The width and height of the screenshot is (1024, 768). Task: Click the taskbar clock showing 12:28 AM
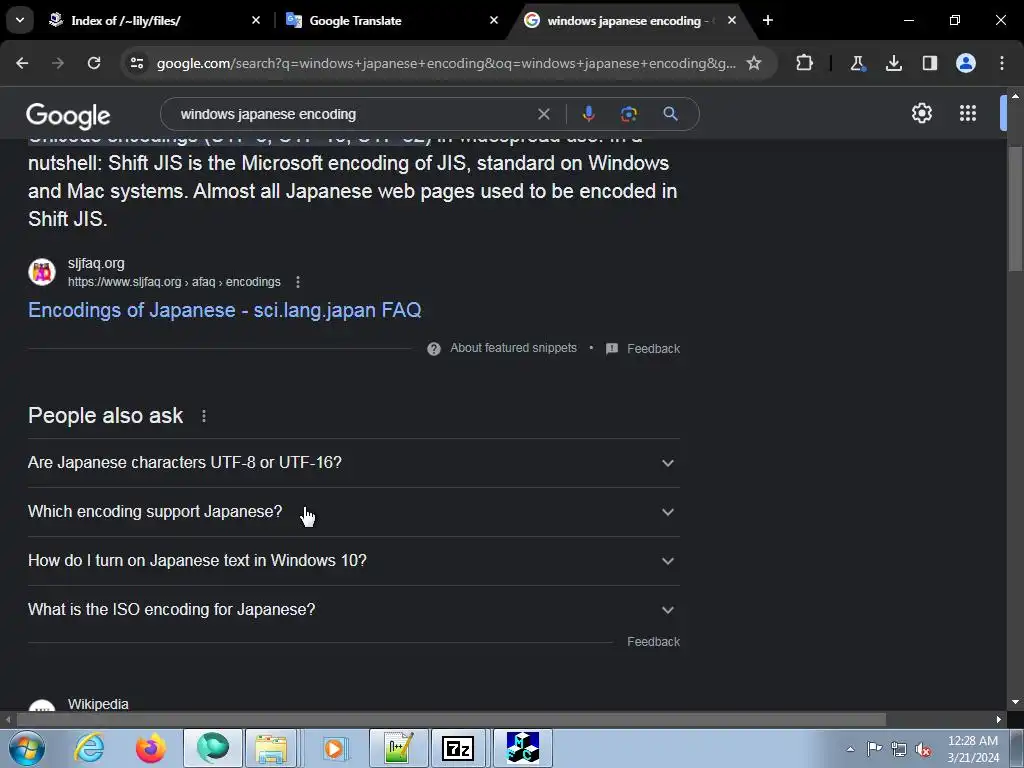pos(973,749)
